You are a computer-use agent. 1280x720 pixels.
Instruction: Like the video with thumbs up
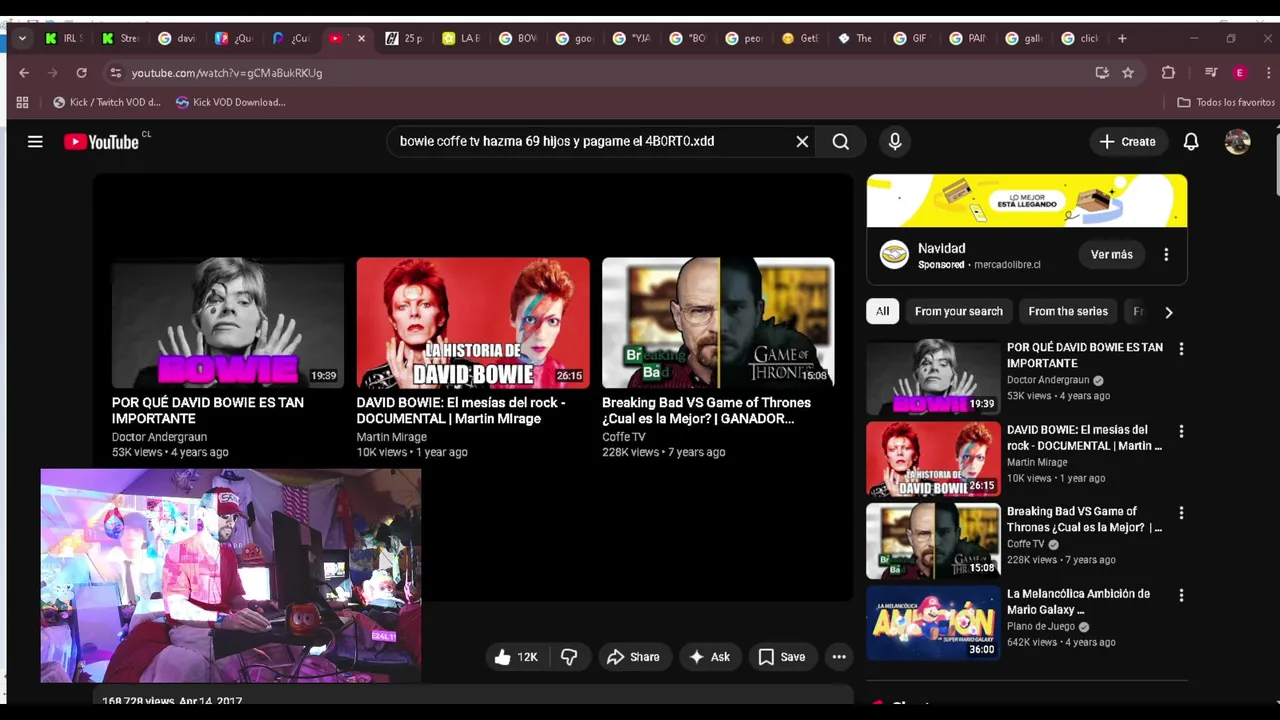[x=502, y=657]
